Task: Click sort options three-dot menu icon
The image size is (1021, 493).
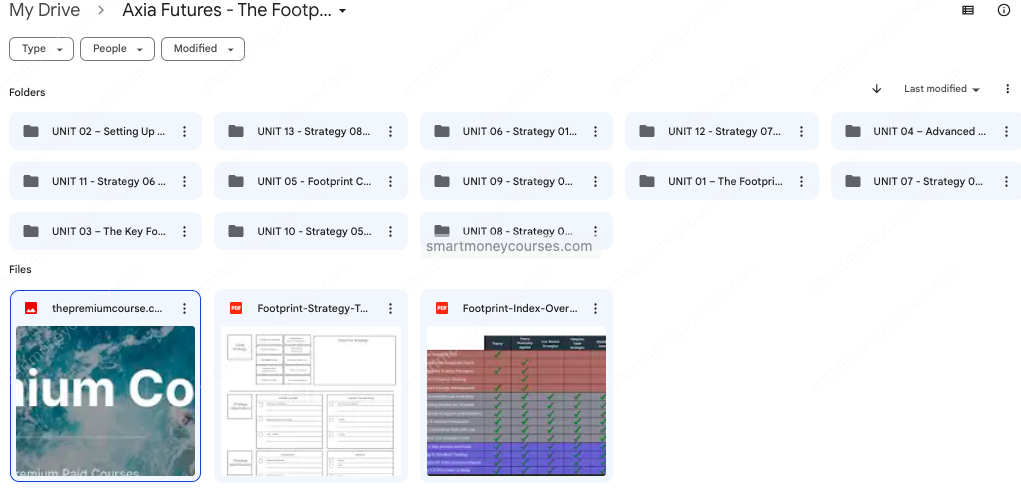Action: click(x=1006, y=89)
